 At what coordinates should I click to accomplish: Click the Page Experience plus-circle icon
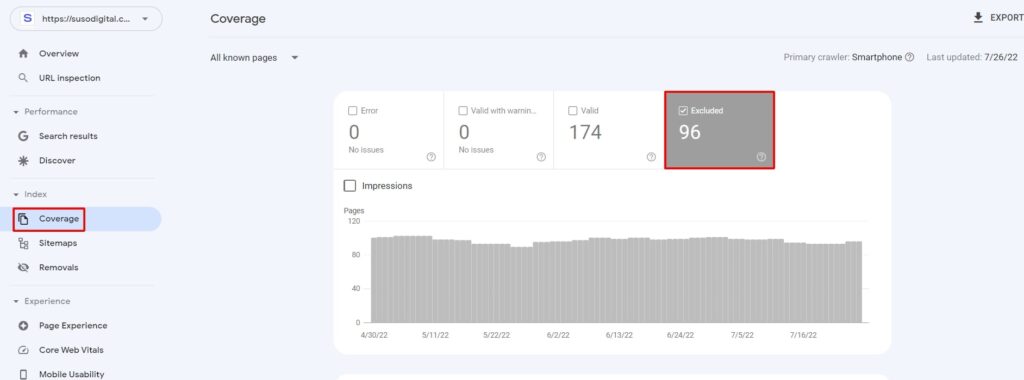24,326
